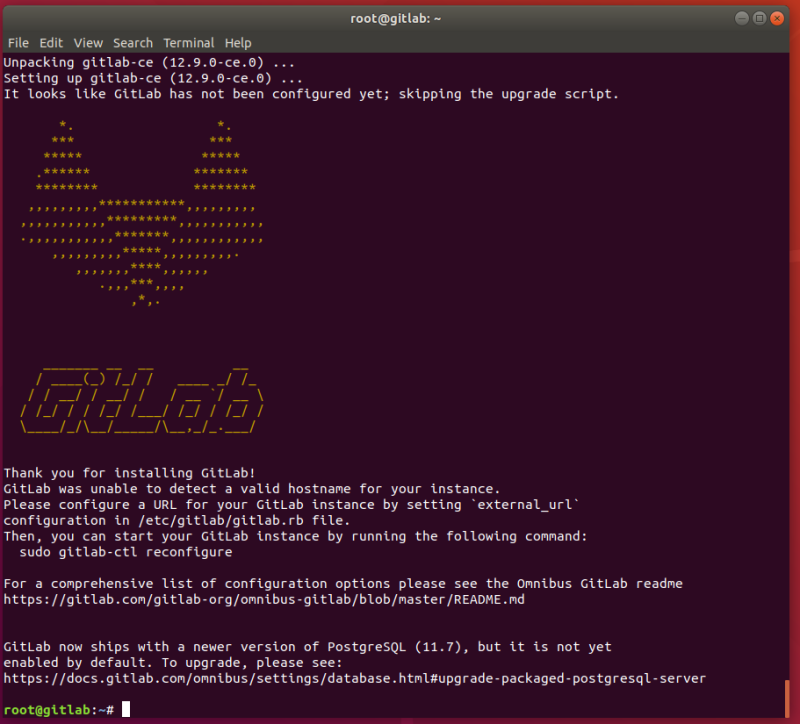Viewport: 800px width, 724px height.
Task: Select the external_url configuration text
Action: (x=525, y=504)
